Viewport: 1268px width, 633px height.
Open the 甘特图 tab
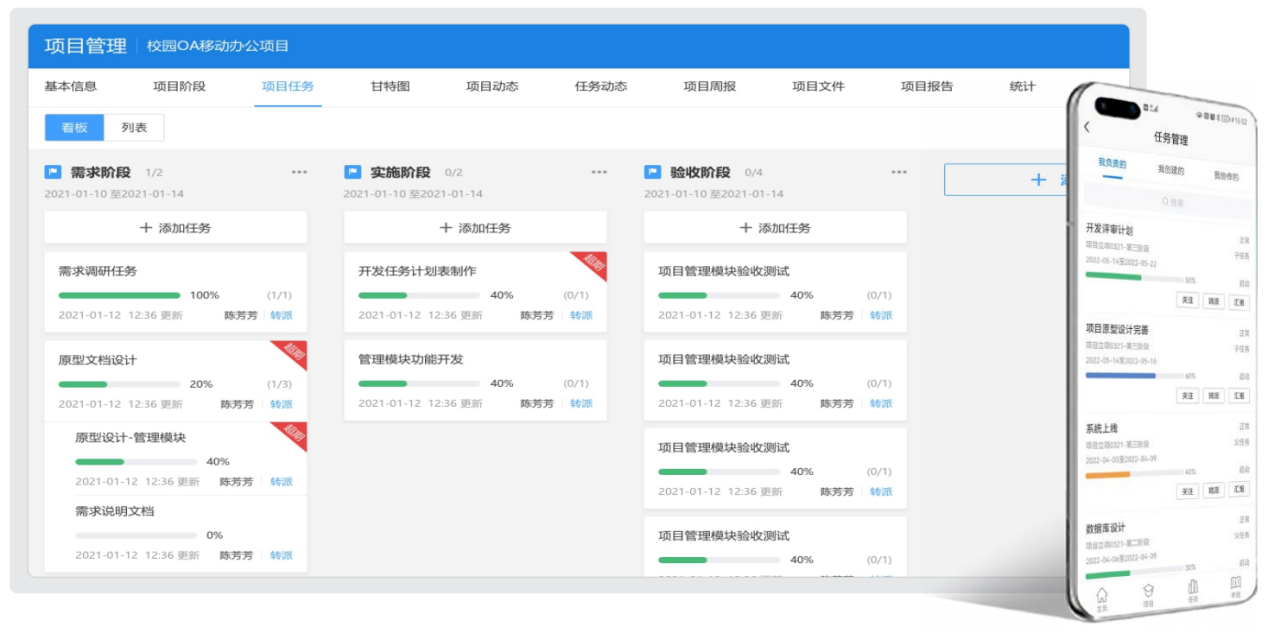click(390, 86)
